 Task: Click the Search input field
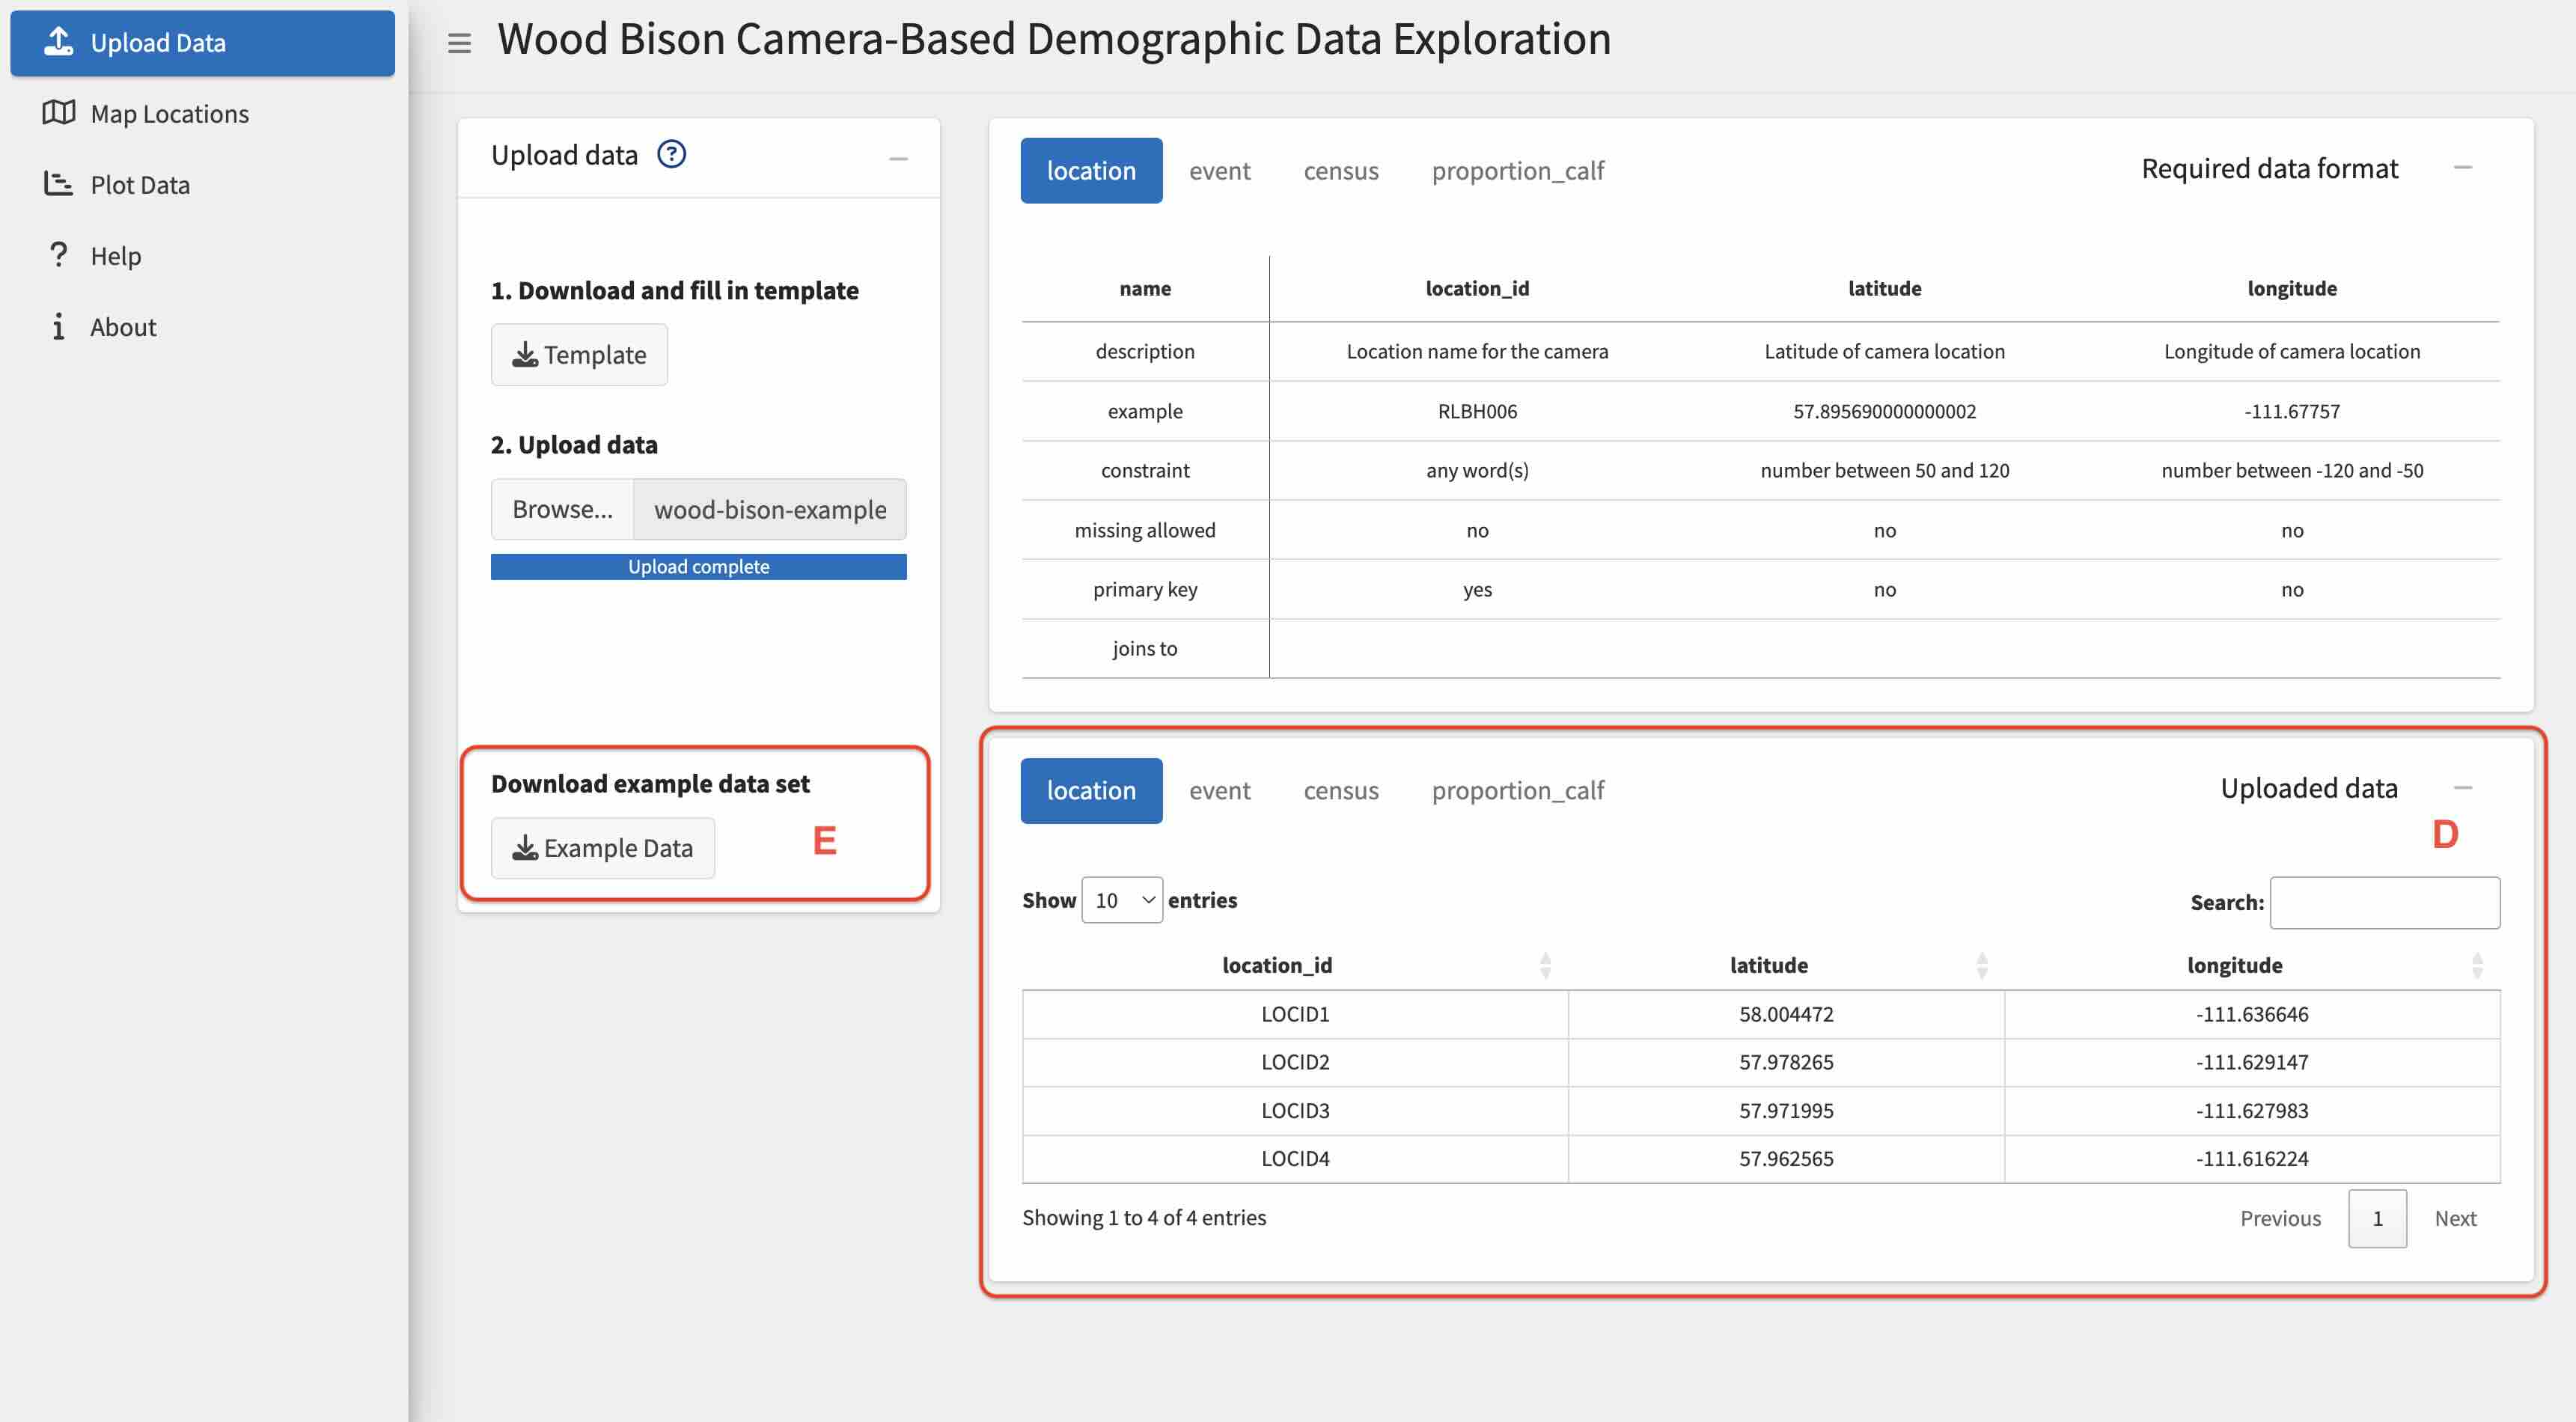click(x=2385, y=903)
